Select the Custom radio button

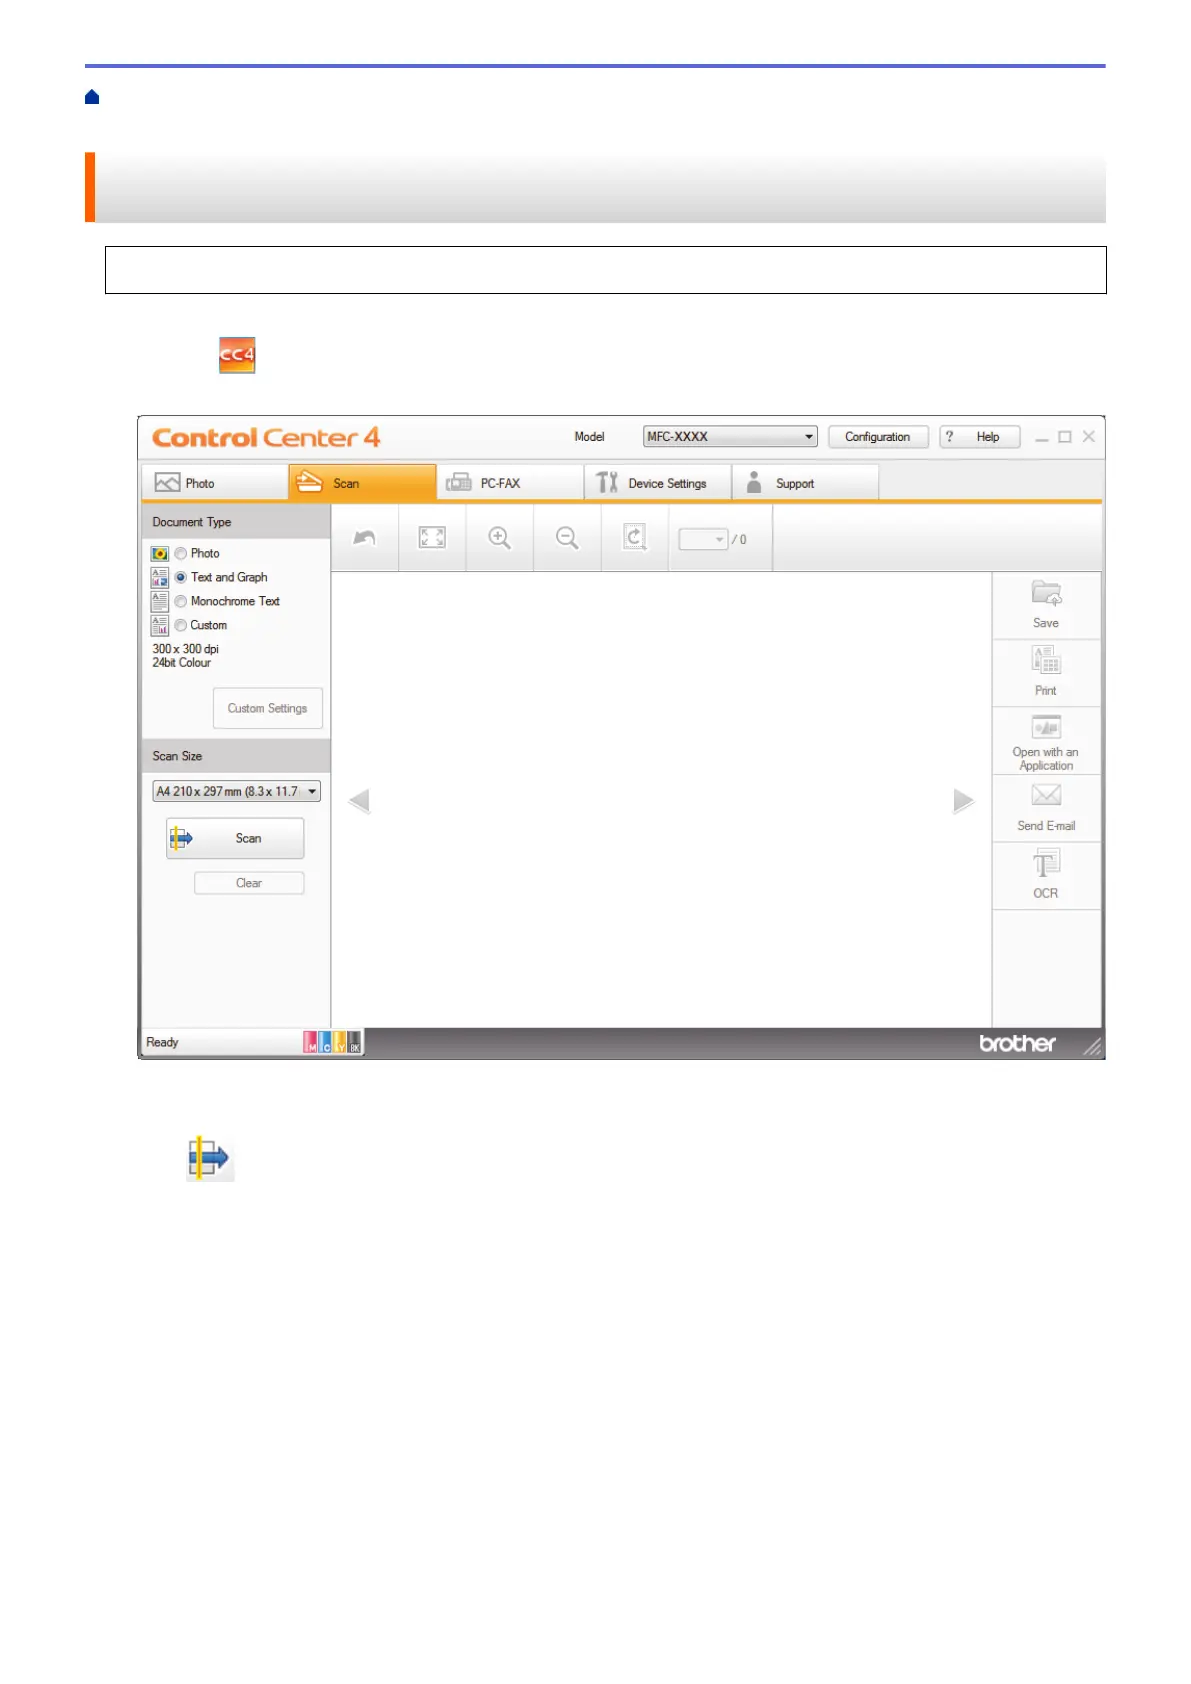click(180, 625)
